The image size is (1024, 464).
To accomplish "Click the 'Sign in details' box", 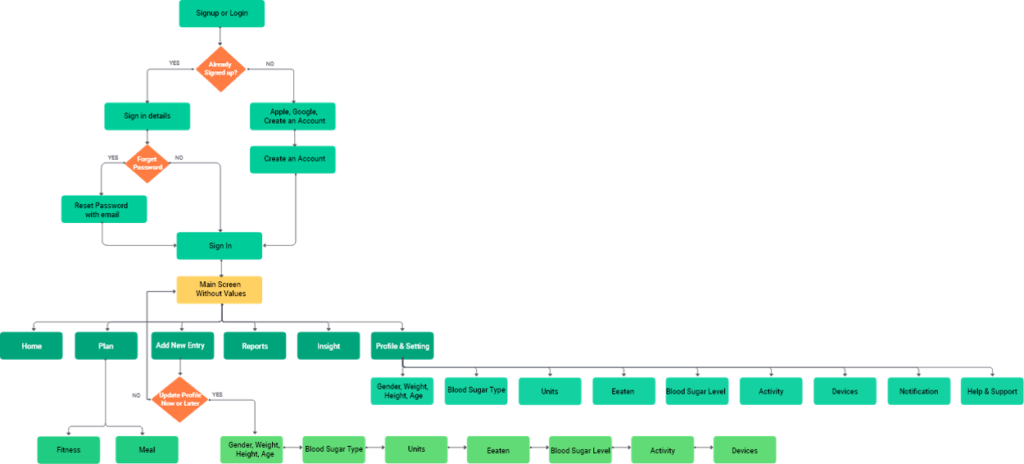I will [147, 116].
